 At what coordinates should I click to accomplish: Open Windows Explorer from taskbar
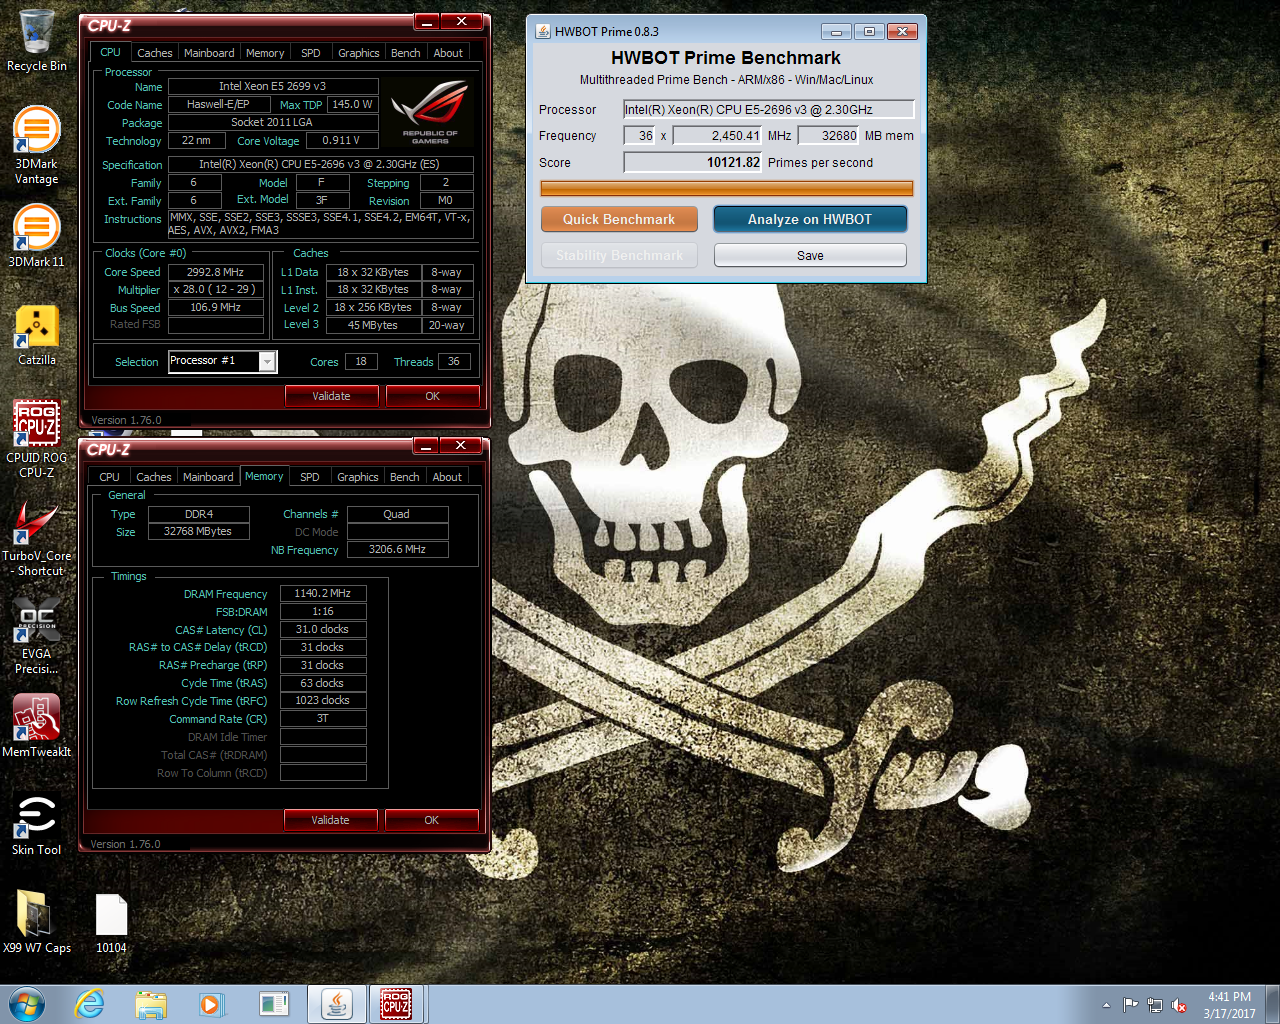point(151,1004)
